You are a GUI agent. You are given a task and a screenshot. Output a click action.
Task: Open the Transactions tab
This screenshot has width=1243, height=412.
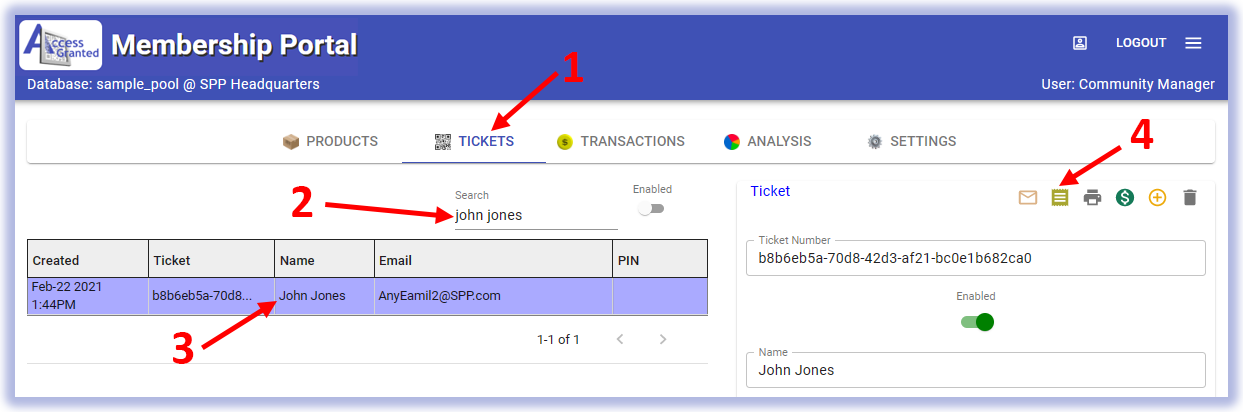click(621, 142)
